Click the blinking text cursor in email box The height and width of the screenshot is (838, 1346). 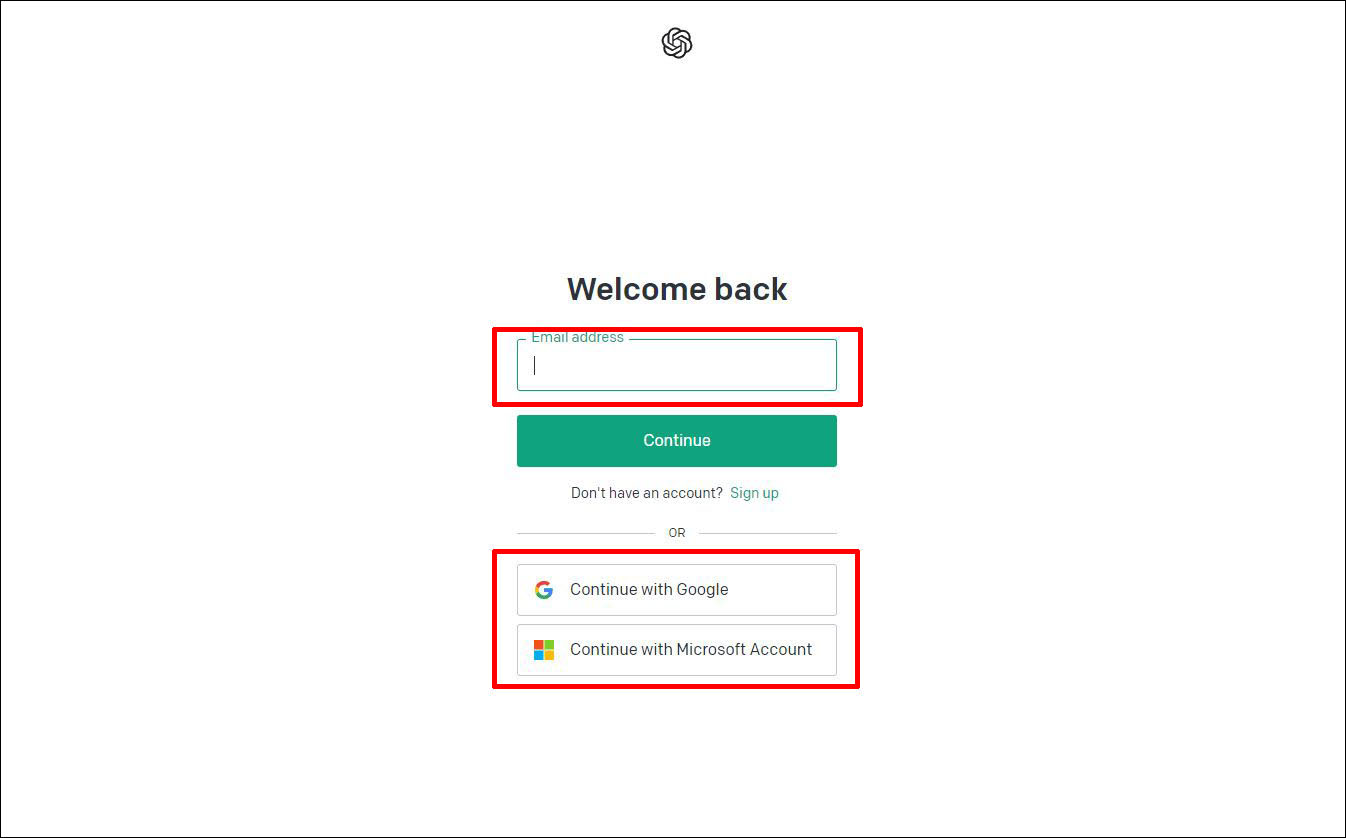(x=534, y=365)
